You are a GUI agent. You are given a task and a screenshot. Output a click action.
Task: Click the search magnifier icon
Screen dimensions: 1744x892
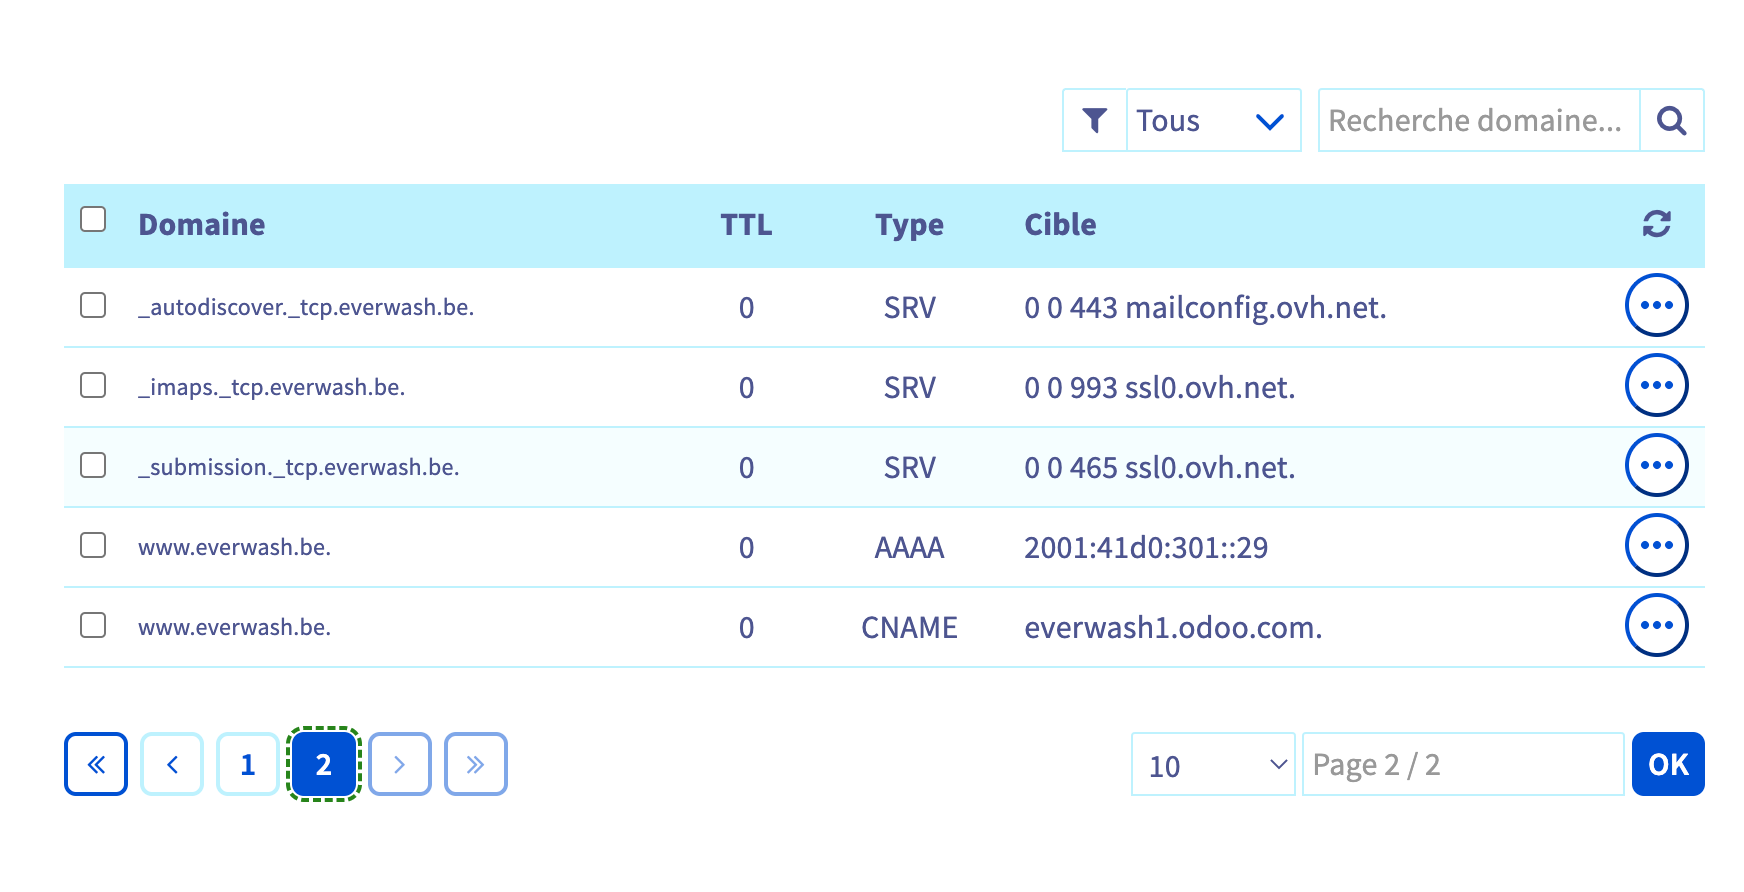point(1671,121)
